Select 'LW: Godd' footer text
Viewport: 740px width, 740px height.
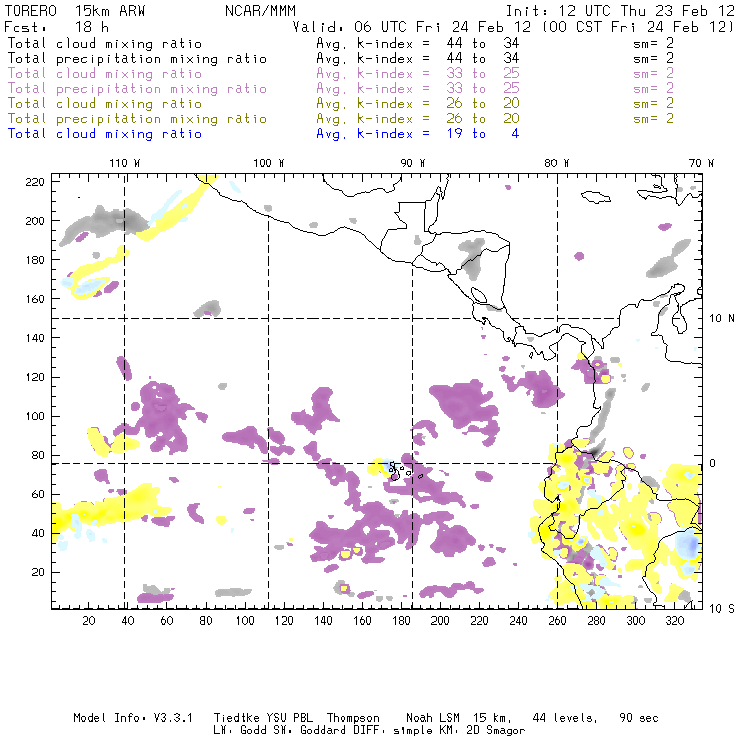(240, 731)
